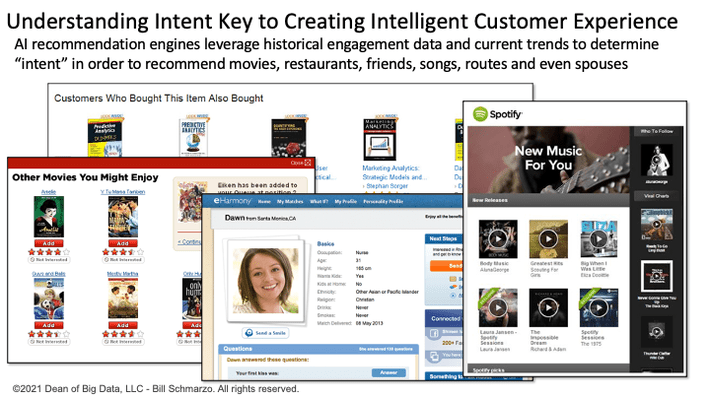This screenshot has width=710, height=399.
Task: Play Big When I Was Little album
Action: coord(599,239)
